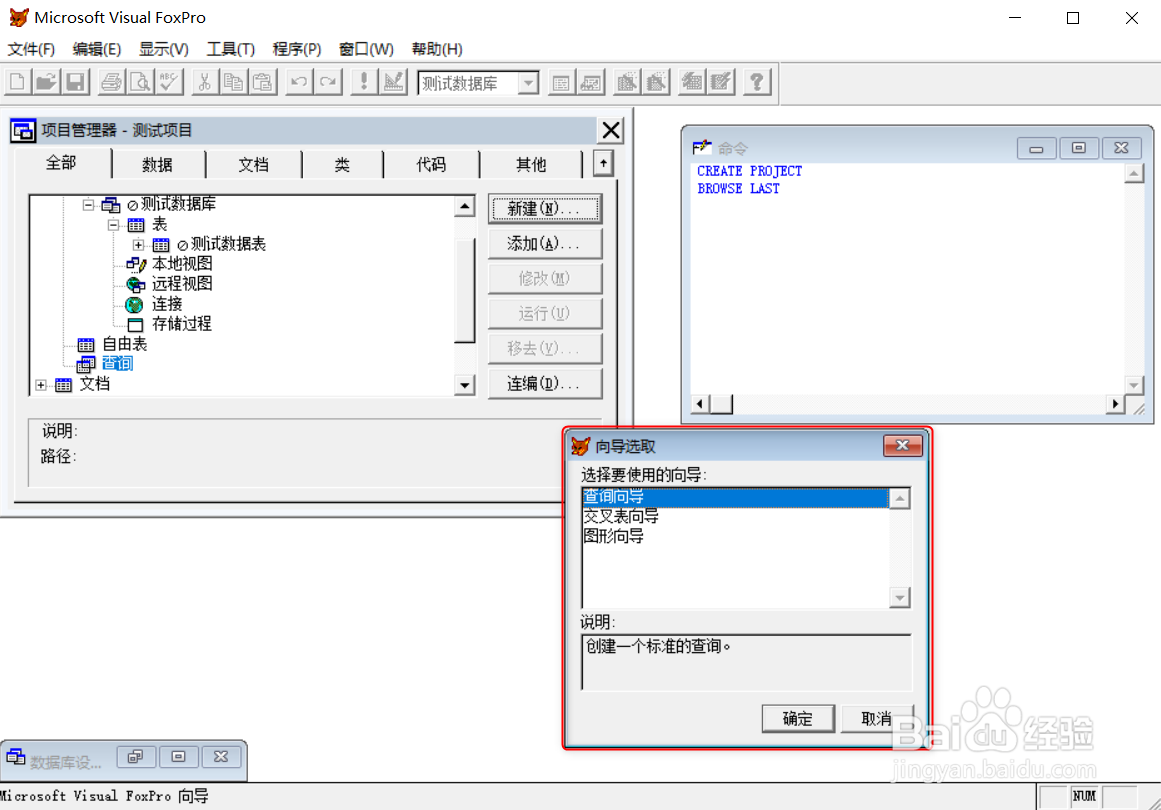This screenshot has width=1161, height=810.
Task: Click the restore button of the 数据库设... window
Action: click(x=135, y=757)
